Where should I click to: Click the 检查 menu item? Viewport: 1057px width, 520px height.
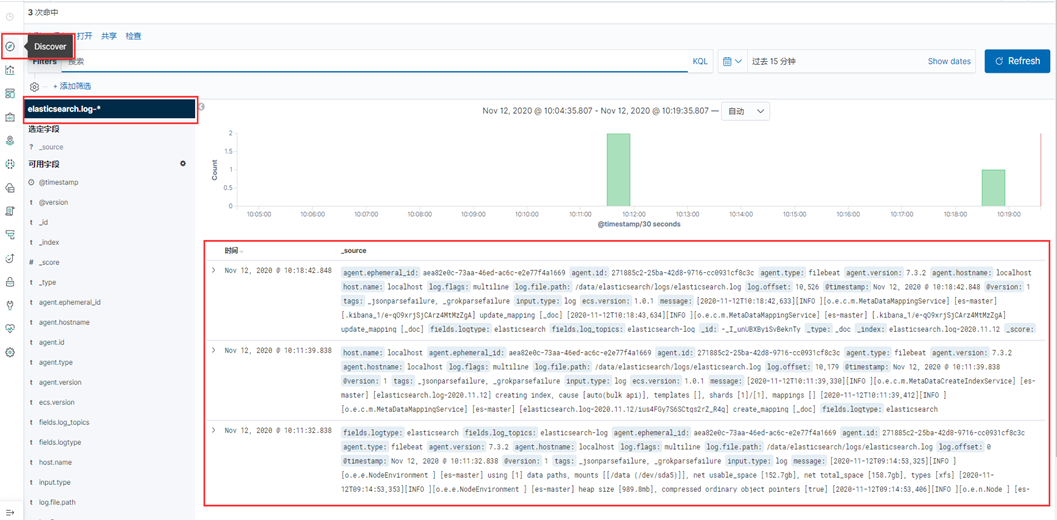[x=133, y=36]
